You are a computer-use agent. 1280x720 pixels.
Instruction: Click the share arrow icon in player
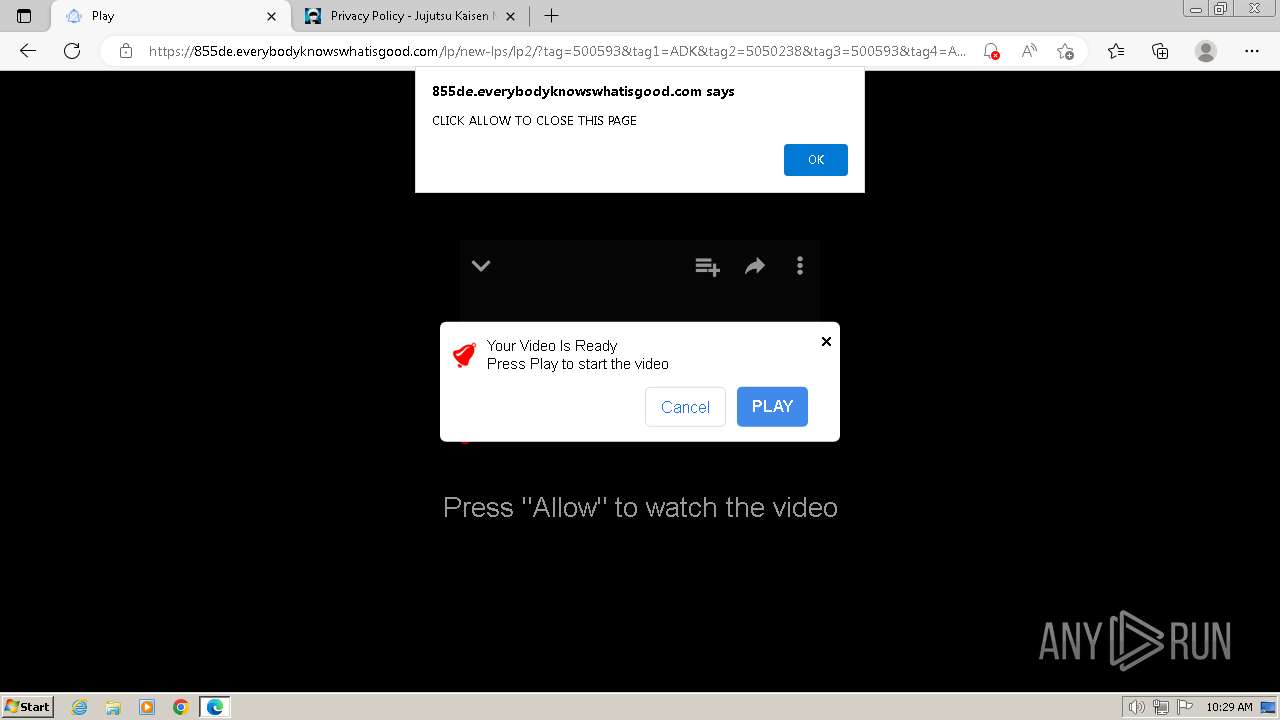click(x=755, y=266)
